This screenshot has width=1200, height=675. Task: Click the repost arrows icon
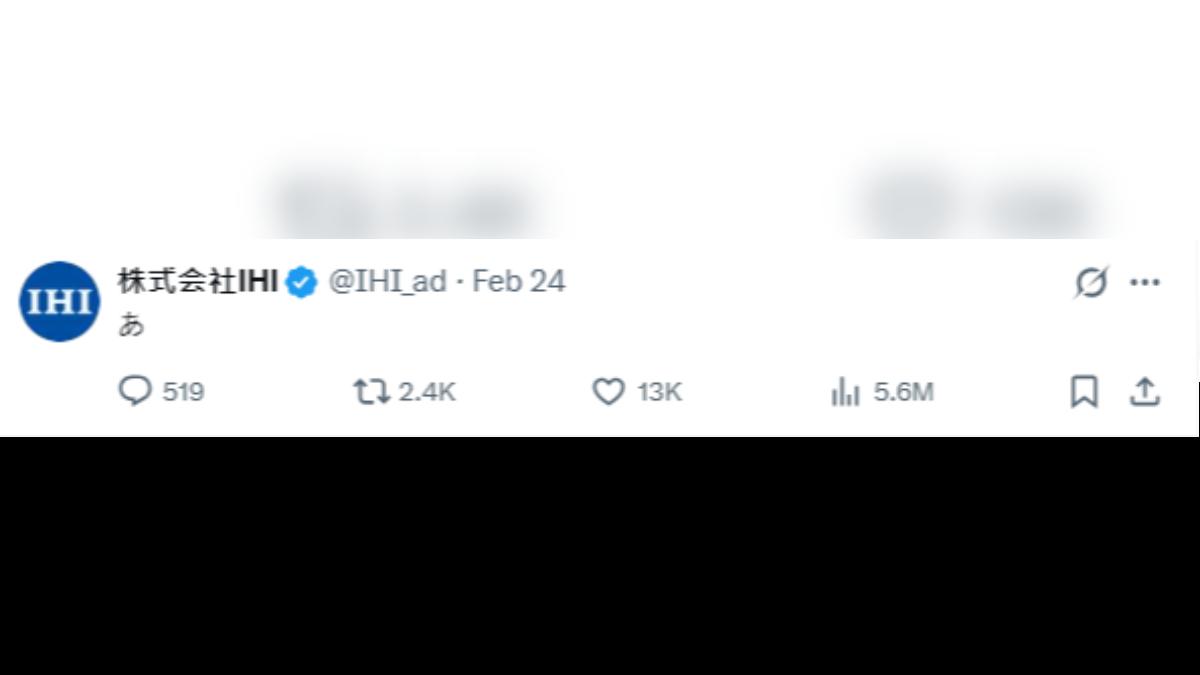click(x=371, y=391)
